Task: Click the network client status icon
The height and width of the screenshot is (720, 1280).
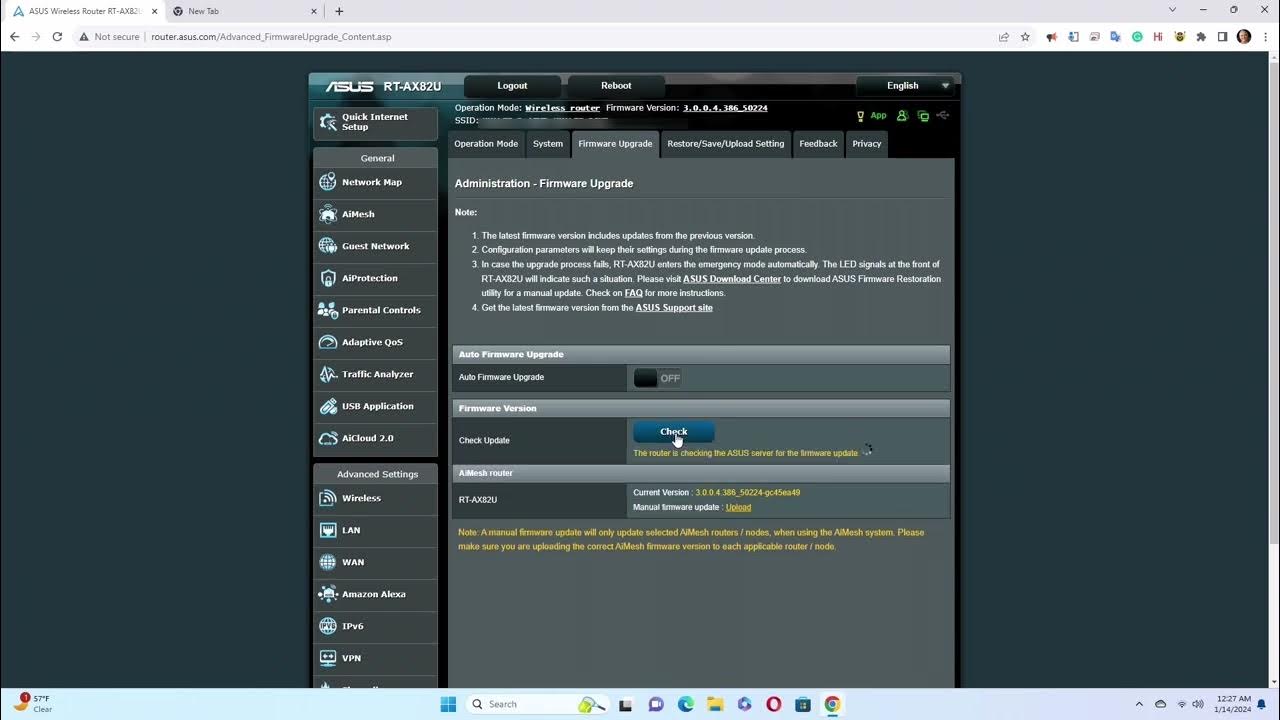Action: (923, 116)
